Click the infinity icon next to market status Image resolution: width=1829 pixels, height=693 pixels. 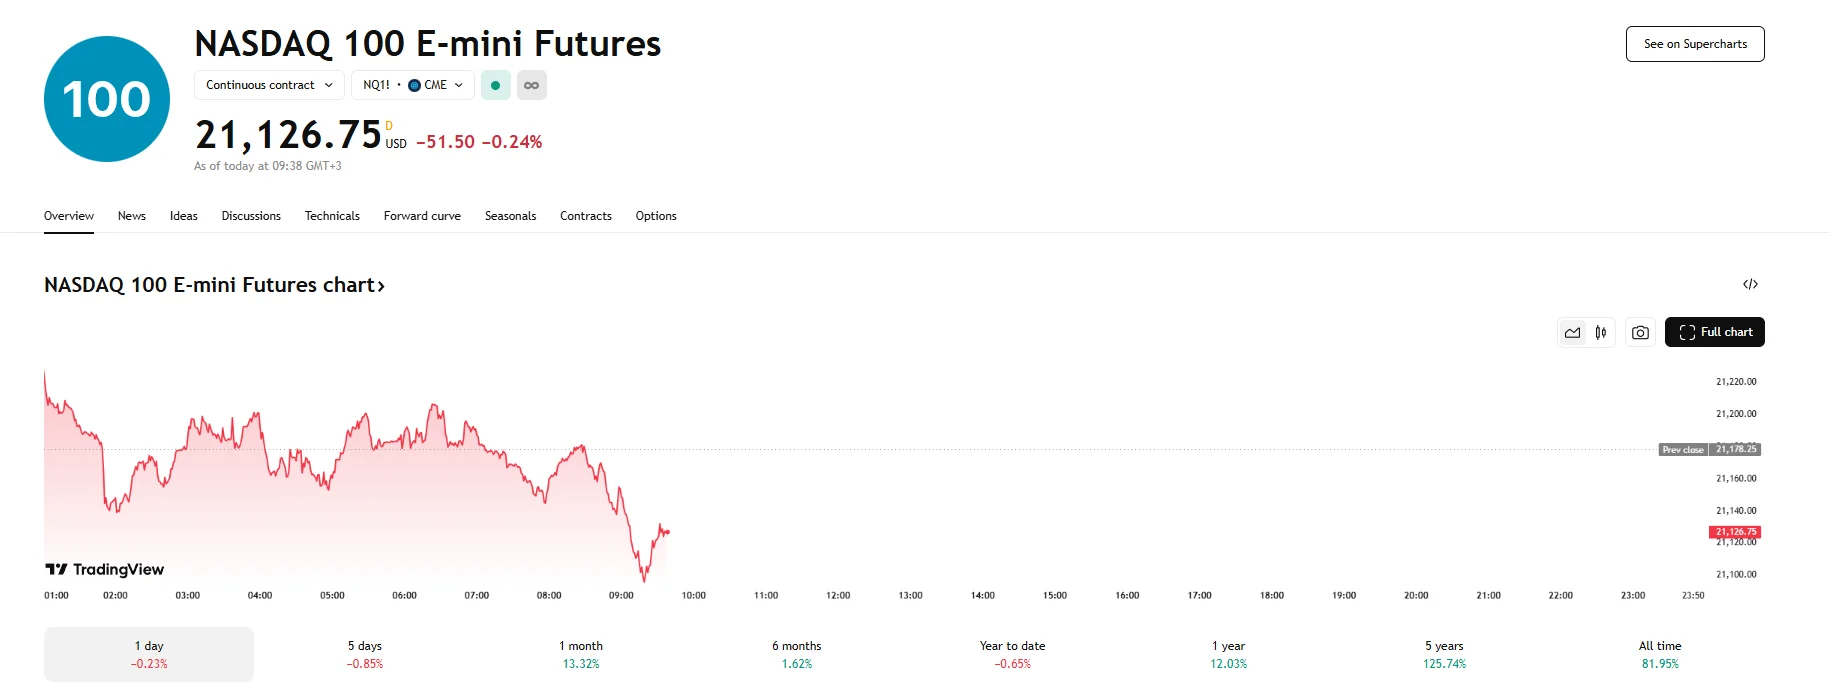coord(531,85)
